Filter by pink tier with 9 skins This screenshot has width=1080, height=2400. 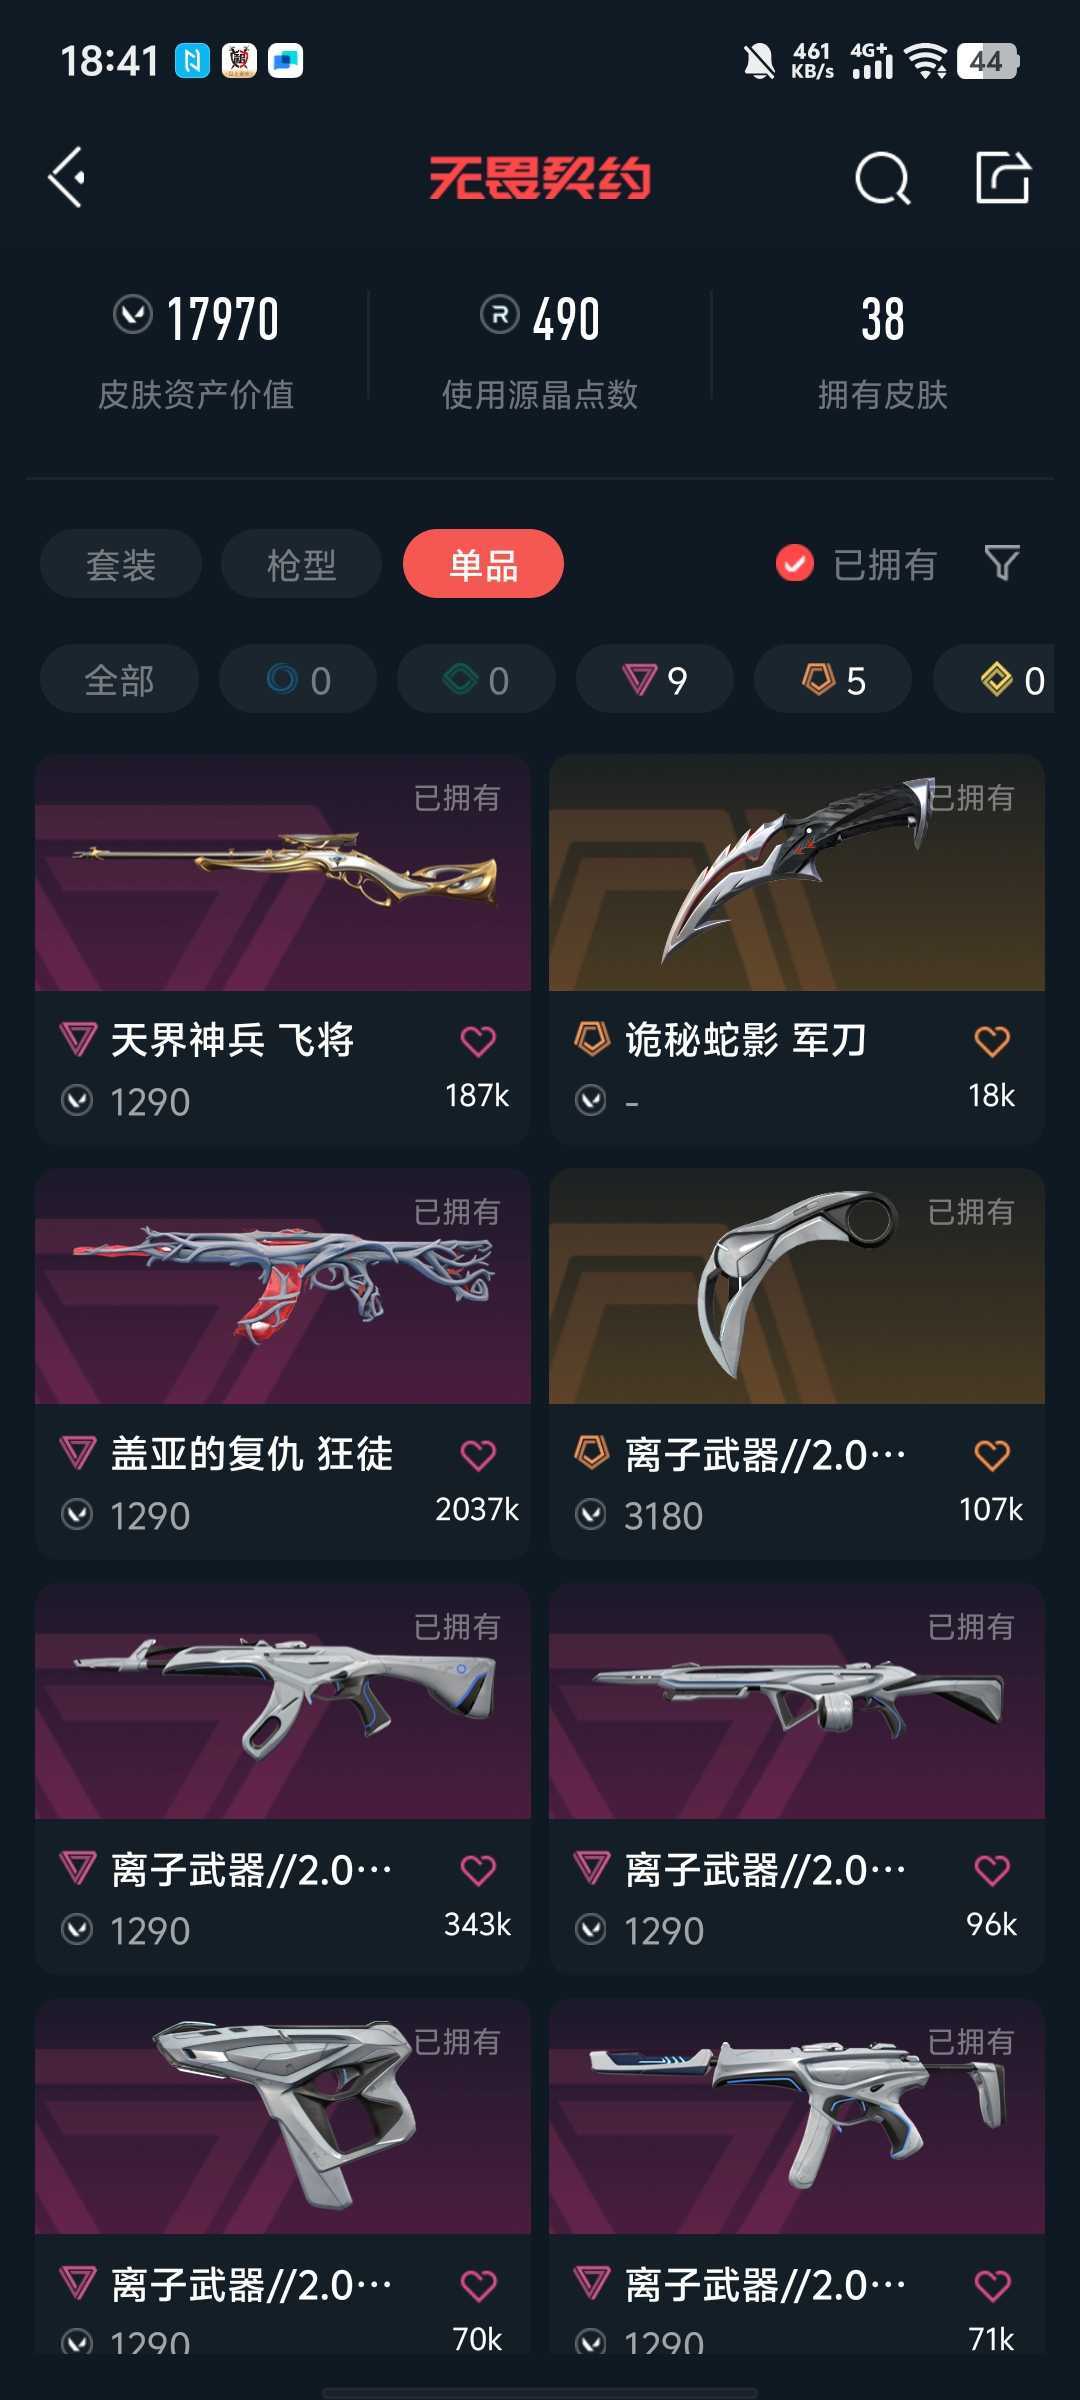(x=655, y=680)
